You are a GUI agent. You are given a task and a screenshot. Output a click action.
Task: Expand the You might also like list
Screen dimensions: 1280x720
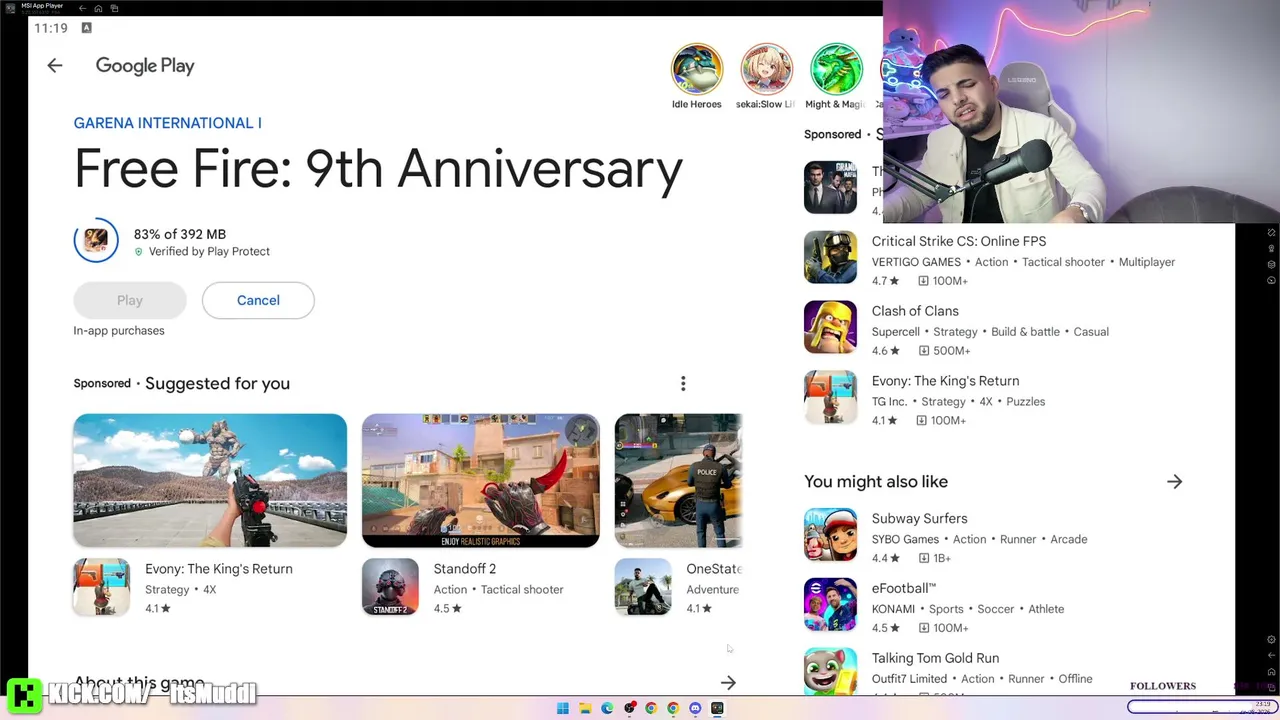[1174, 482]
